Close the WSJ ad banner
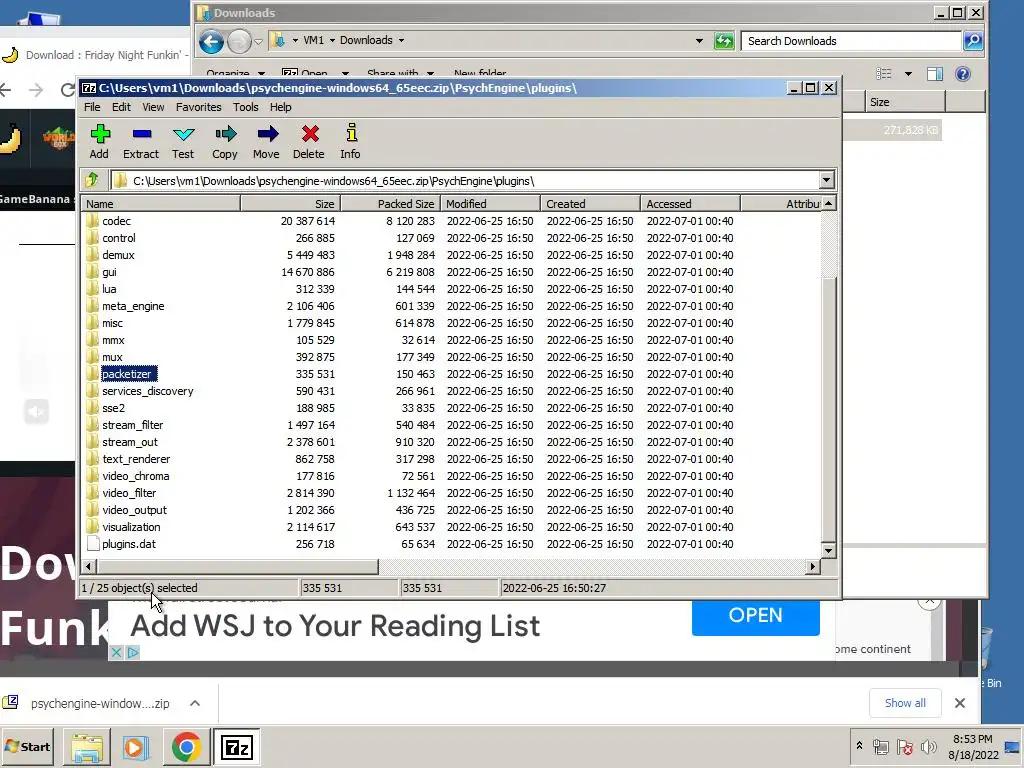The width and height of the screenshot is (1024, 768). pyautogui.click(x=116, y=652)
